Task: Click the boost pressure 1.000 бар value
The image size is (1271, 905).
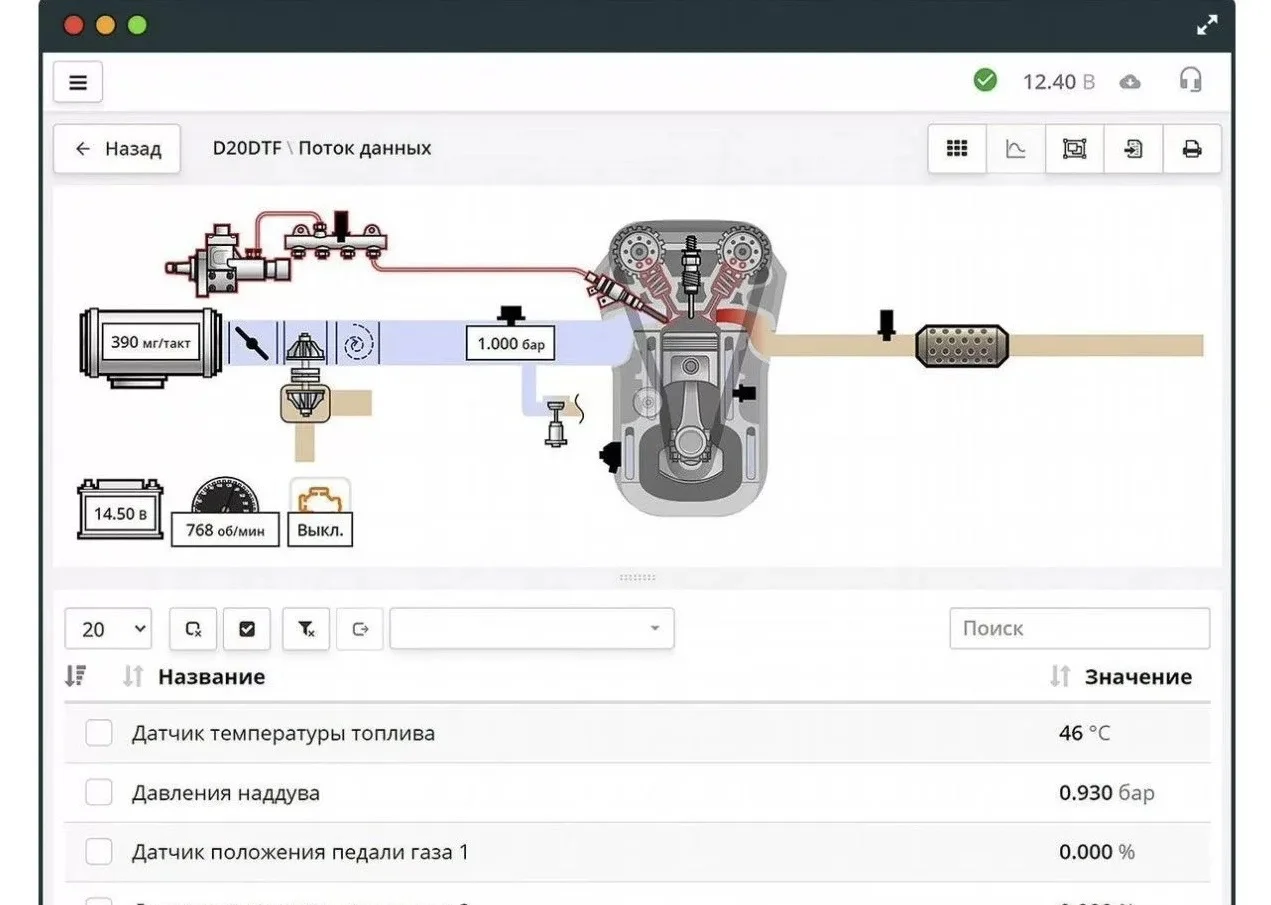Action: 511,343
